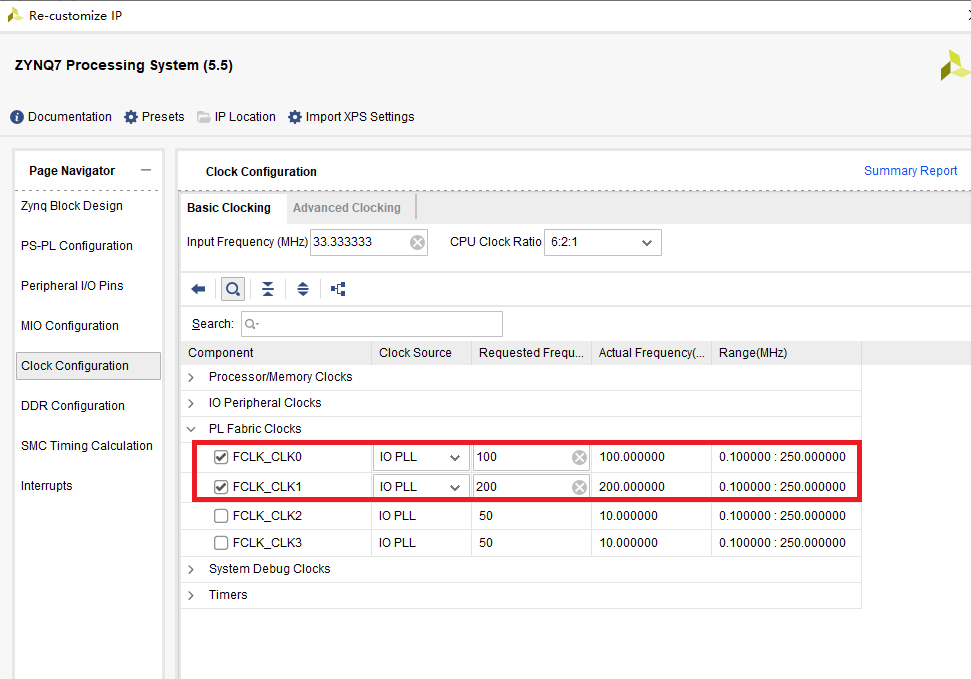971x679 pixels.
Task: Open the Summary Report link
Action: click(910, 171)
